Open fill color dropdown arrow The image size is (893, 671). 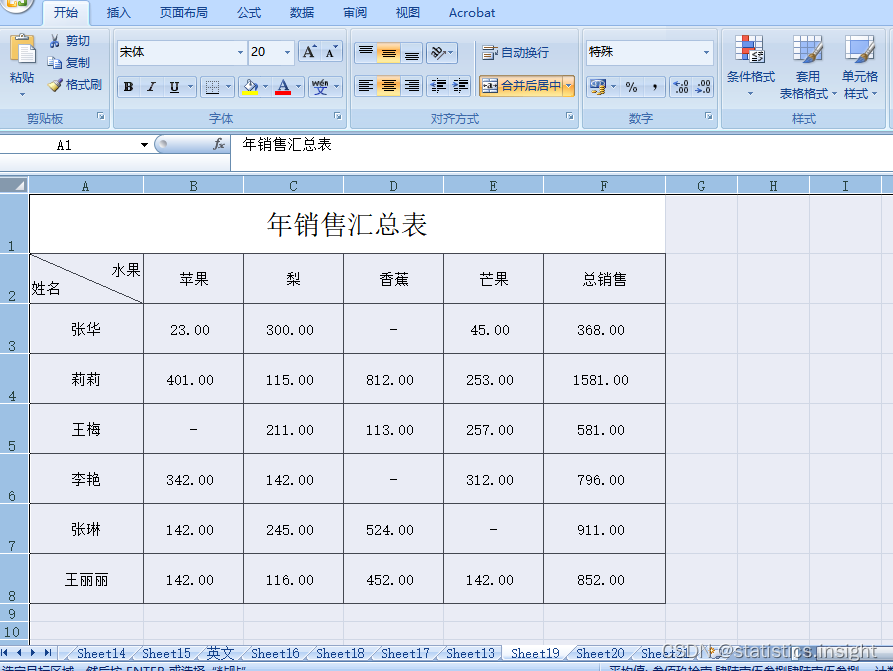pos(265,87)
